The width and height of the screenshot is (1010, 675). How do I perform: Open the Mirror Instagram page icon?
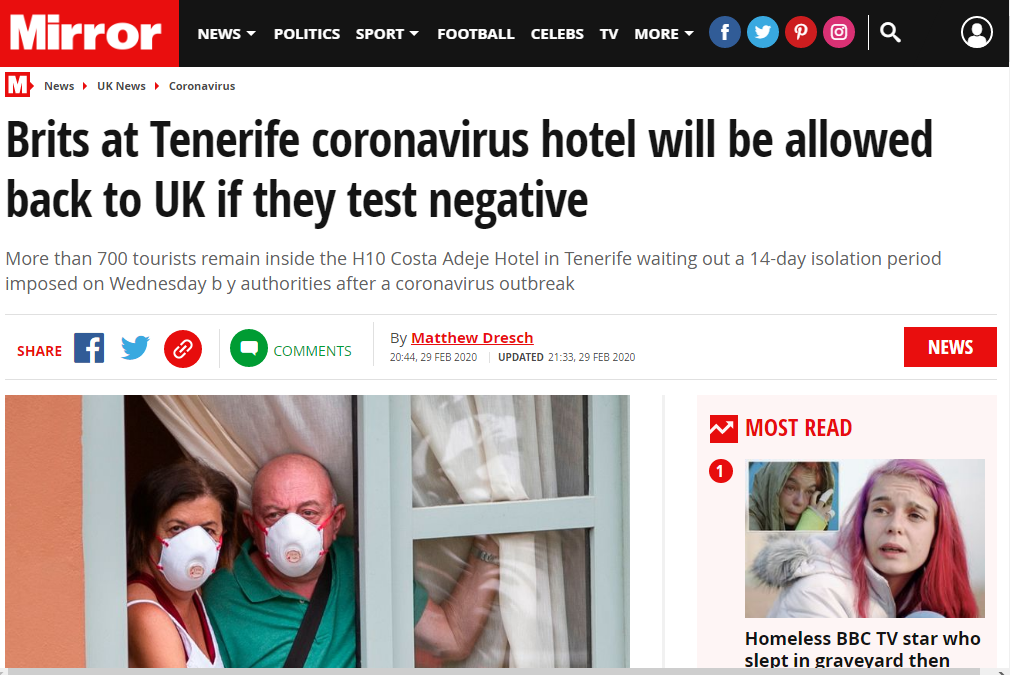pos(839,32)
